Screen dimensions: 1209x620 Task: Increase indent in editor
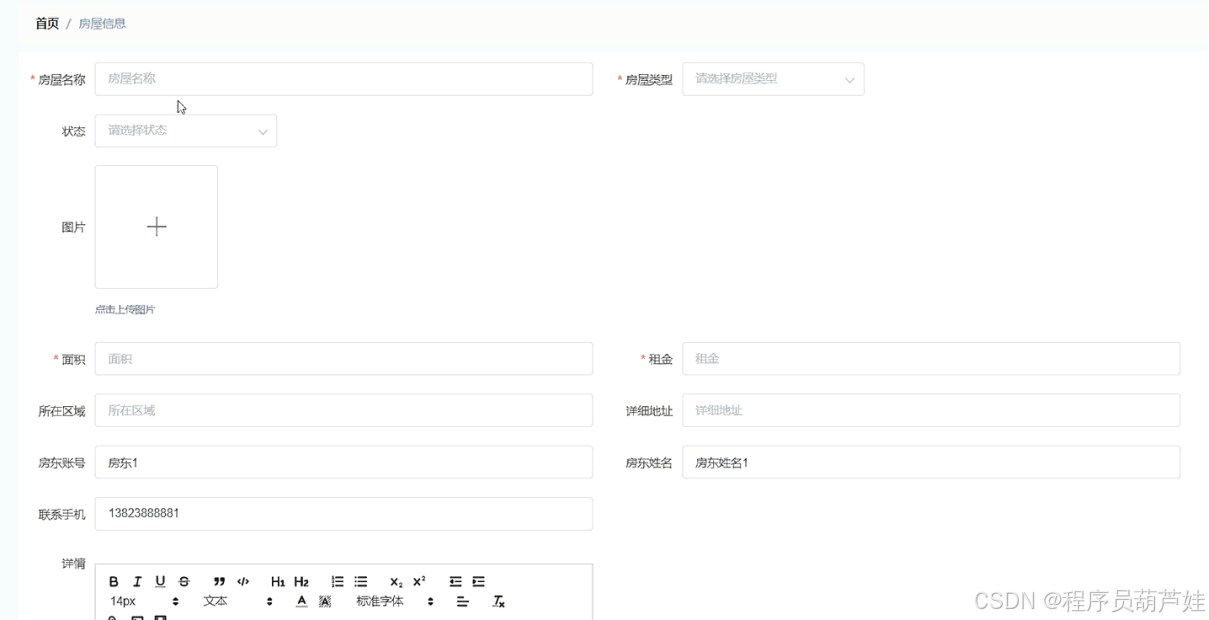click(x=479, y=582)
